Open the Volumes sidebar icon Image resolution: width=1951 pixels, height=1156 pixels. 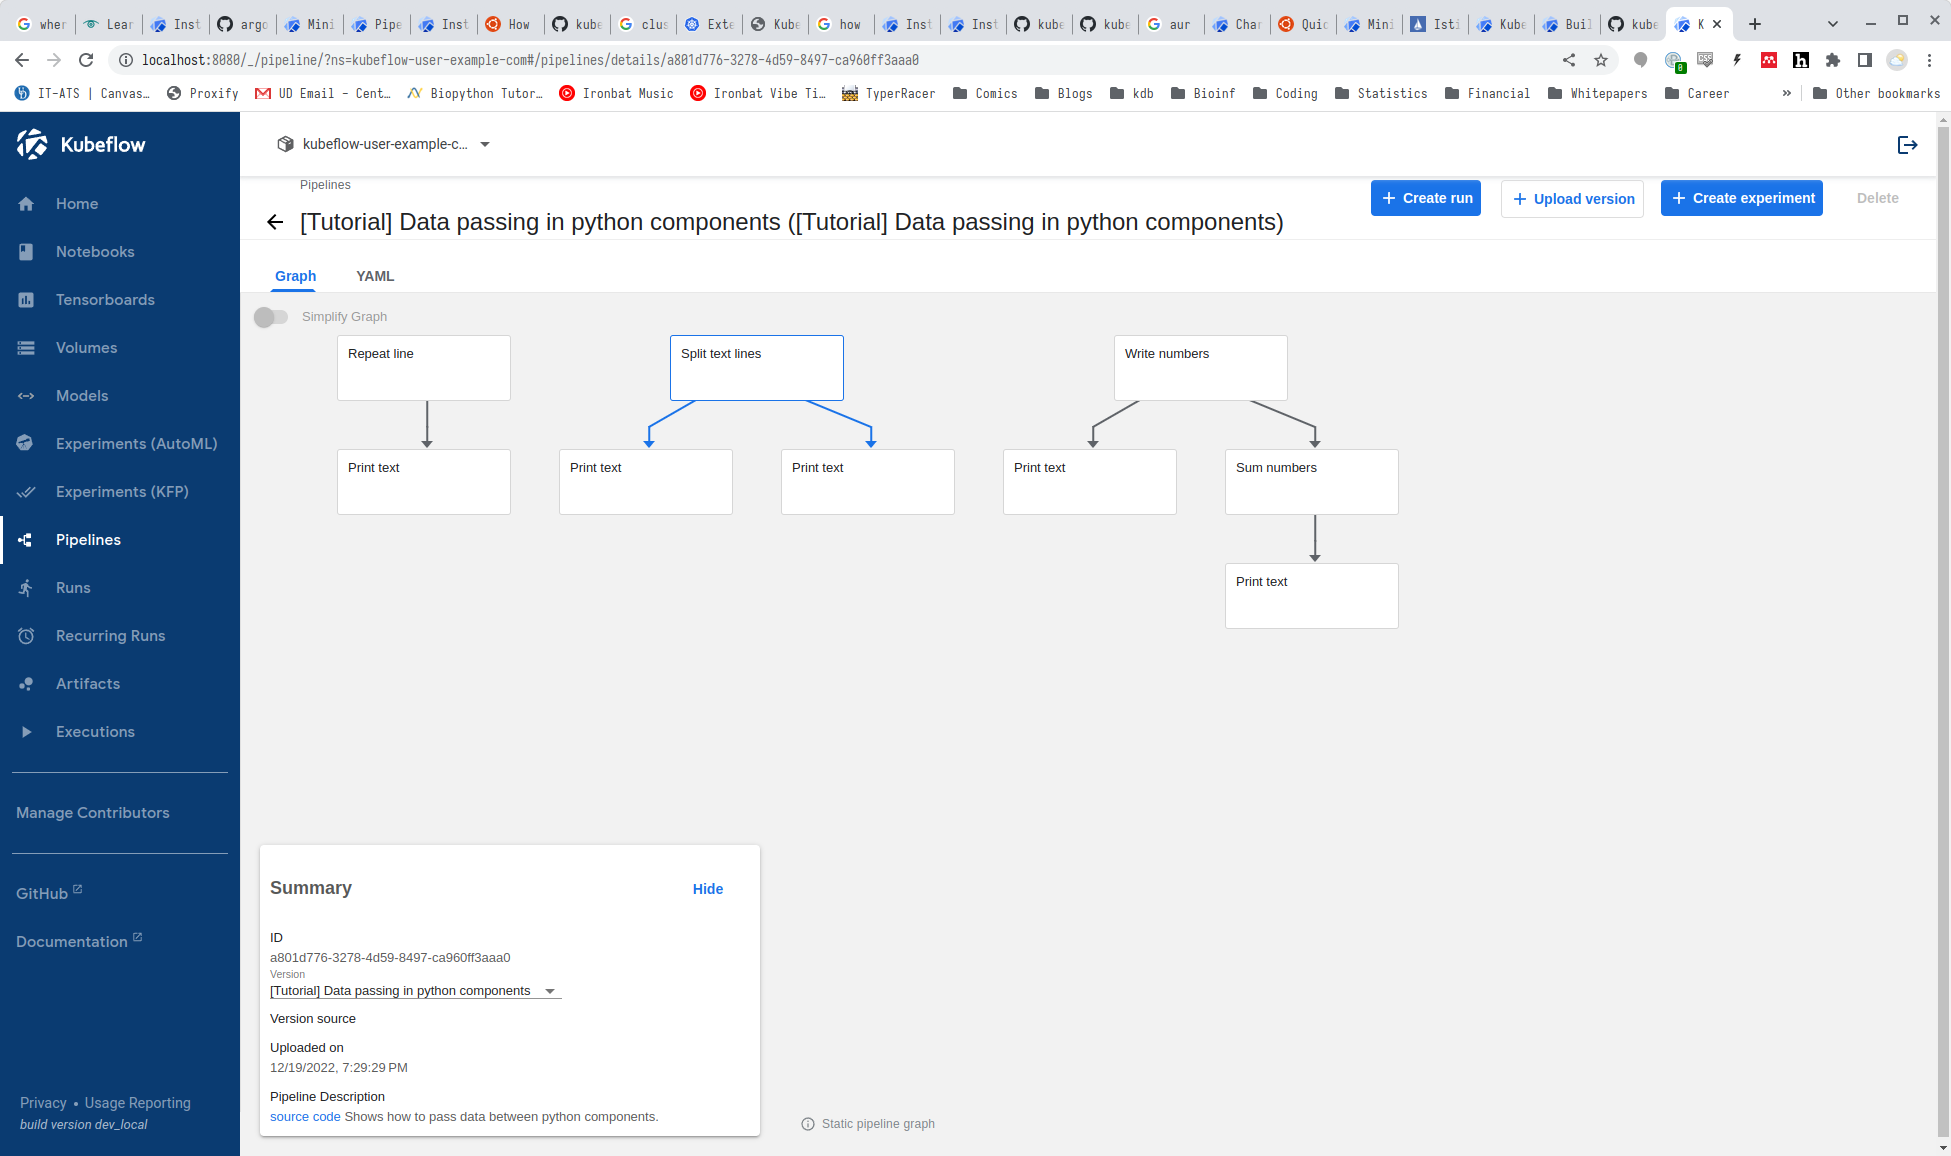coord(26,348)
